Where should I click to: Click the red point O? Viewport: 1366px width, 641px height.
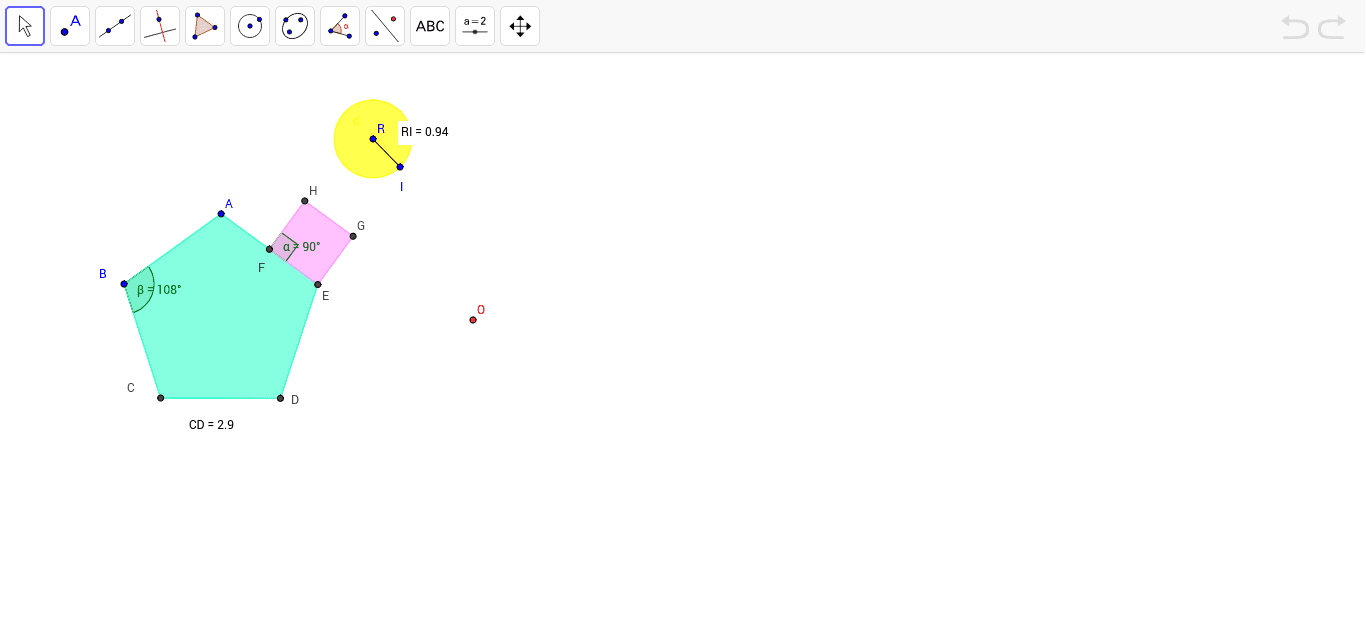tap(473, 320)
